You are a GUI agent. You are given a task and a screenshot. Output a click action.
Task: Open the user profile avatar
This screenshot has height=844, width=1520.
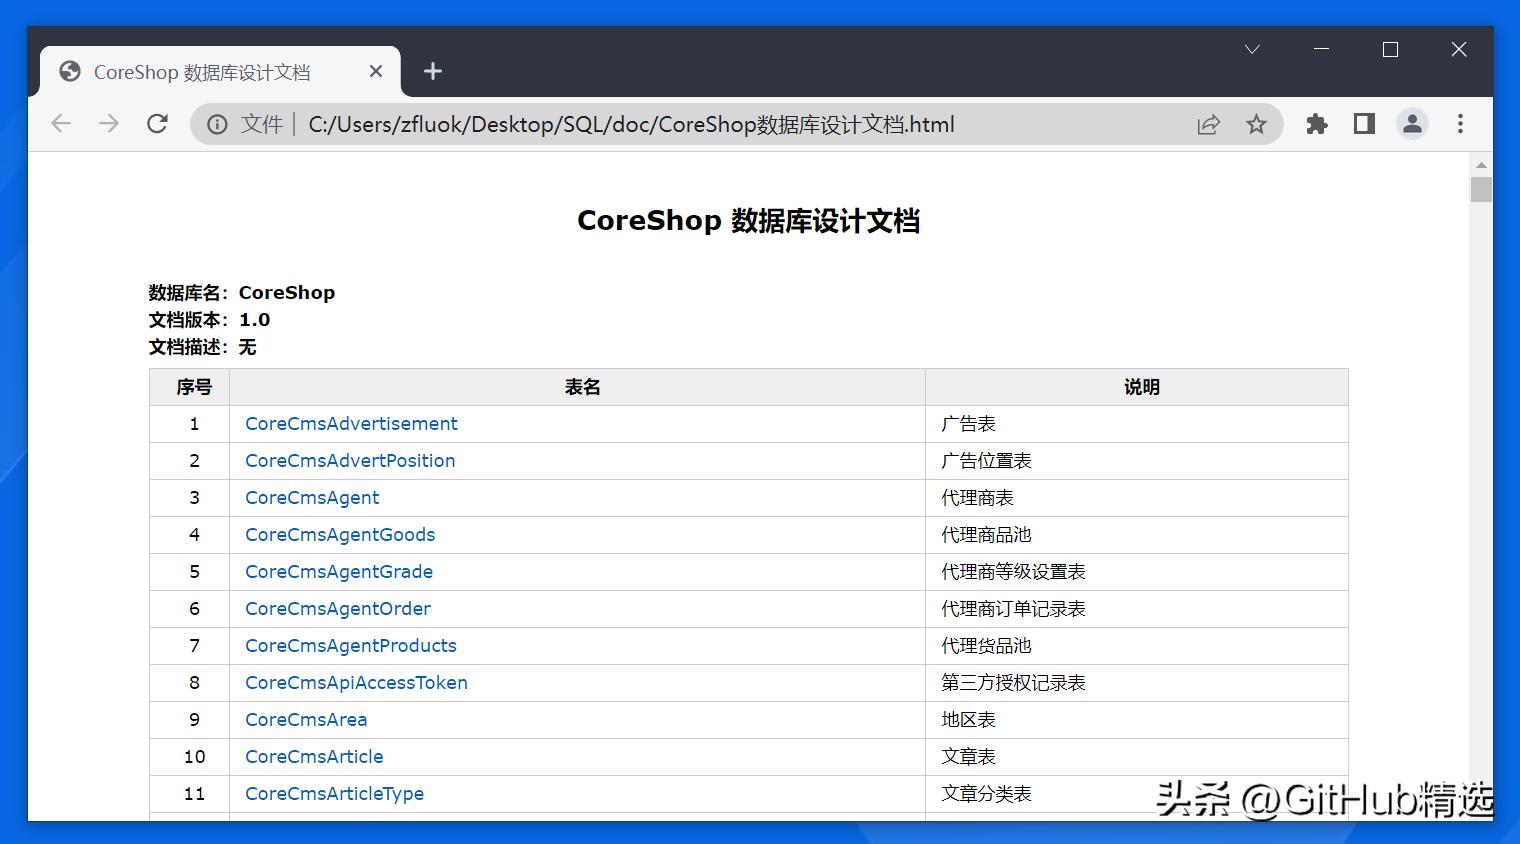pos(1412,124)
